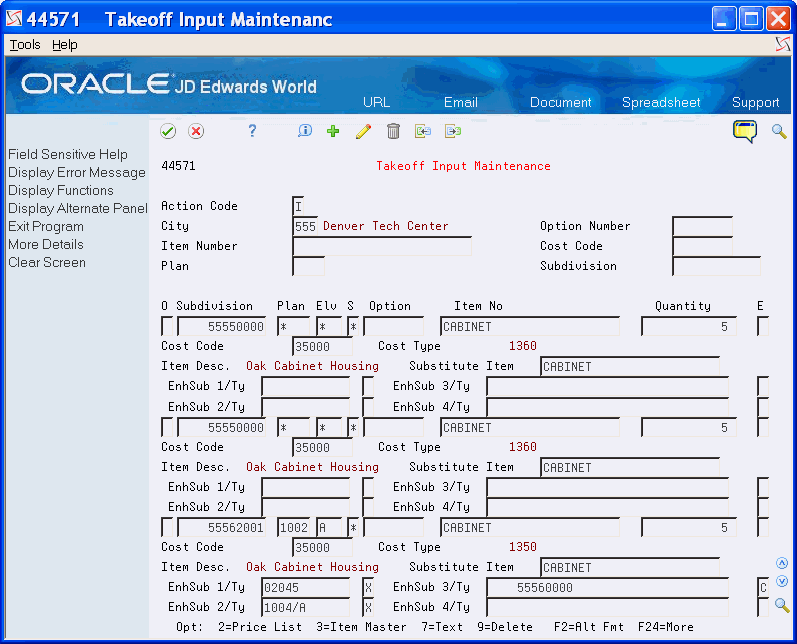
Task: Click the title bar application icon
Action: (x=14, y=19)
